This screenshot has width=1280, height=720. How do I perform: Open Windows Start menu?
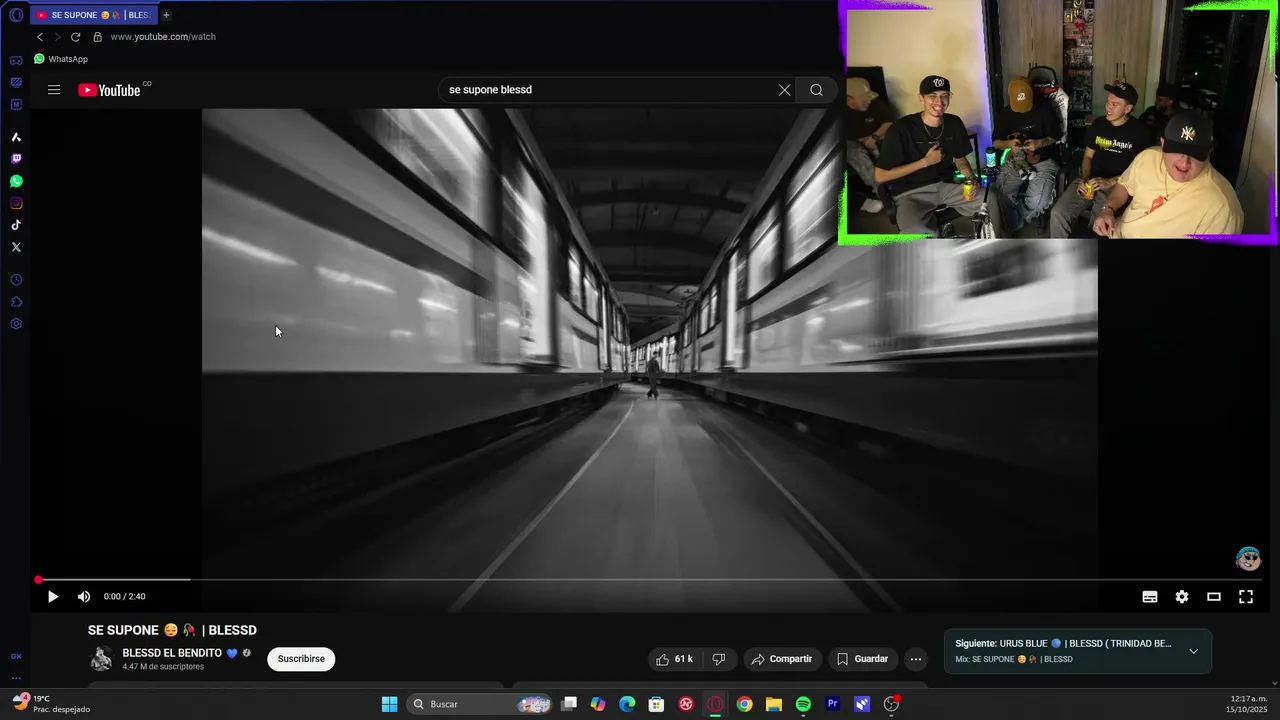pyautogui.click(x=390, y=704)
